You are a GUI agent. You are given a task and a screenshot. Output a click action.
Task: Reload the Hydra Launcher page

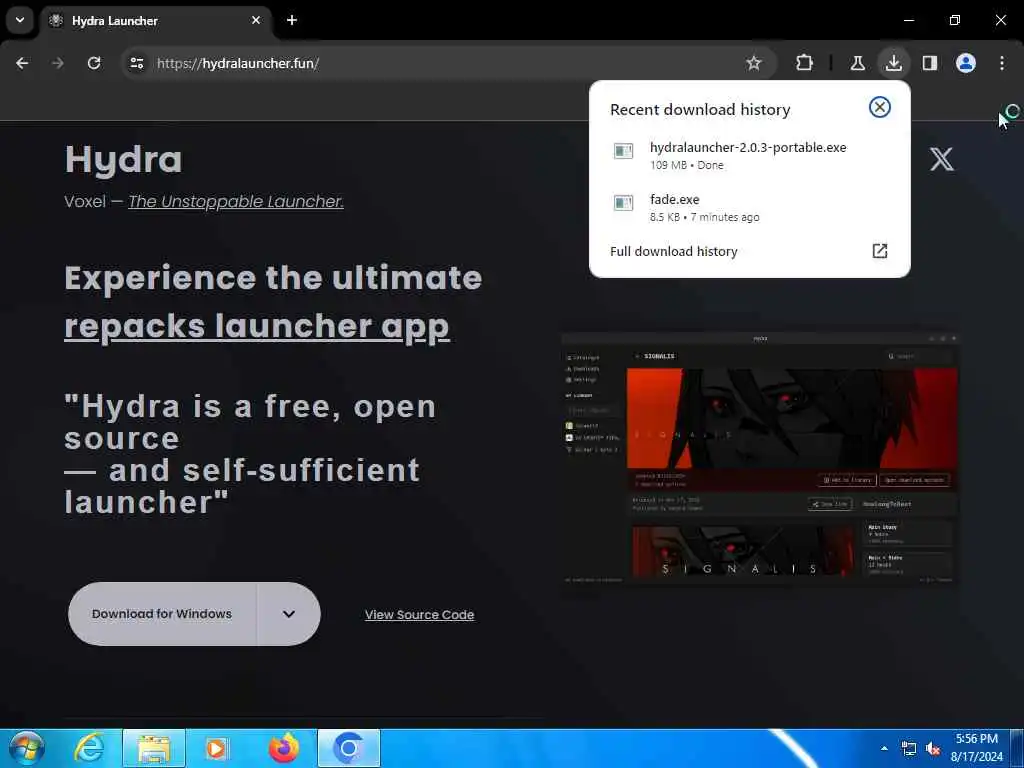click(x=94, y=63)
